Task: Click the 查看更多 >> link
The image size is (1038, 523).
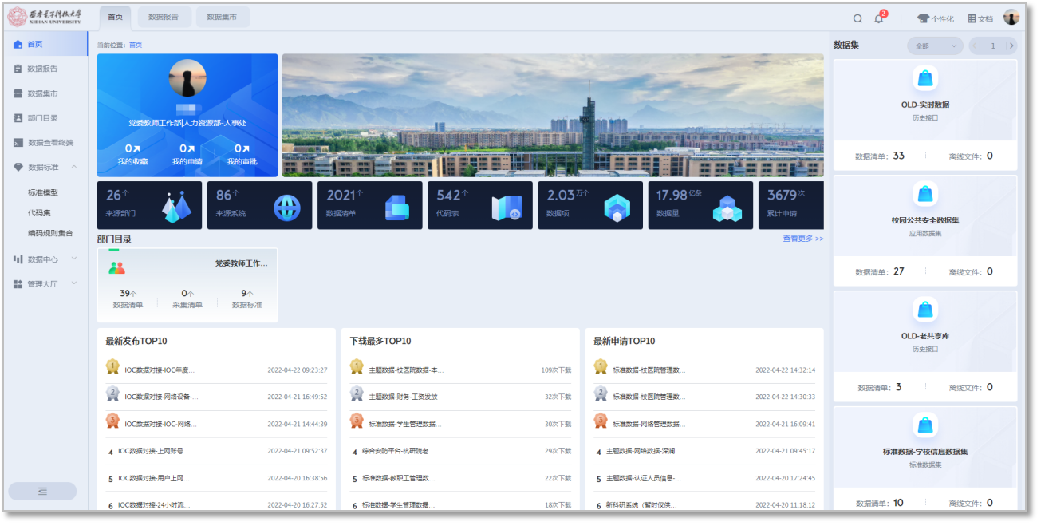Action: (x=803, y=238)
